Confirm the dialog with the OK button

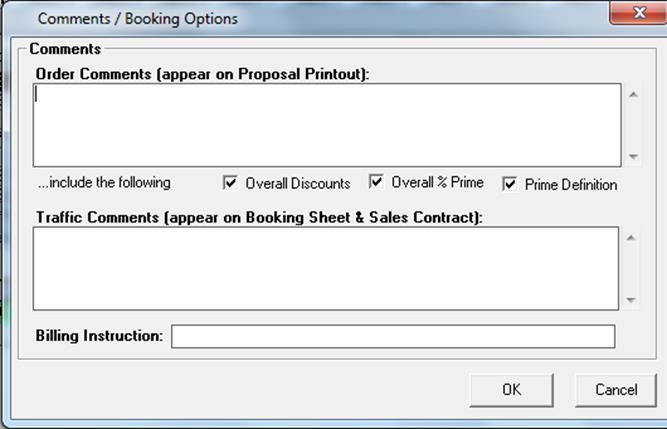pos(511,390)
